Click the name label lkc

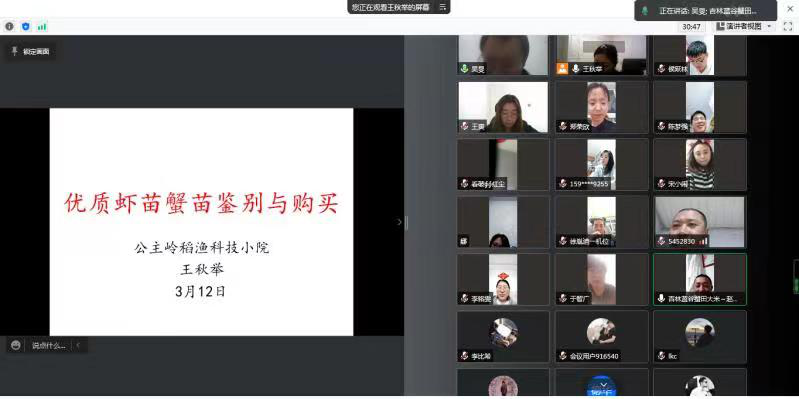673,356
